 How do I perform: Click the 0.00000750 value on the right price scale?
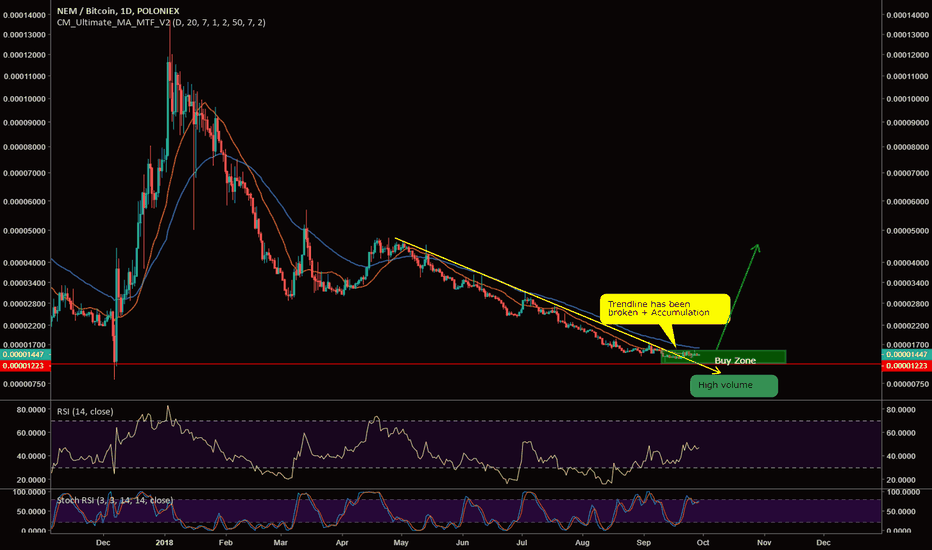tap(907, 384)
